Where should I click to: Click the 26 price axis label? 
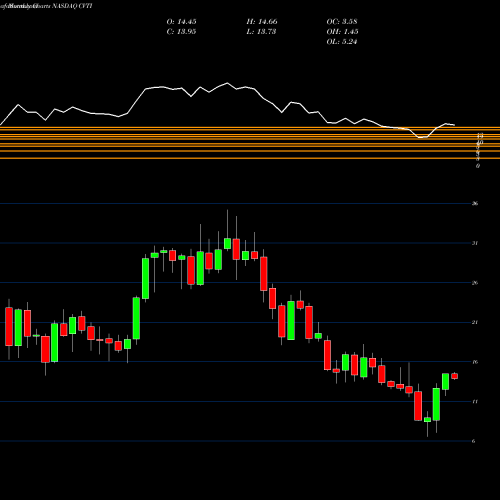tap(475, 283)
